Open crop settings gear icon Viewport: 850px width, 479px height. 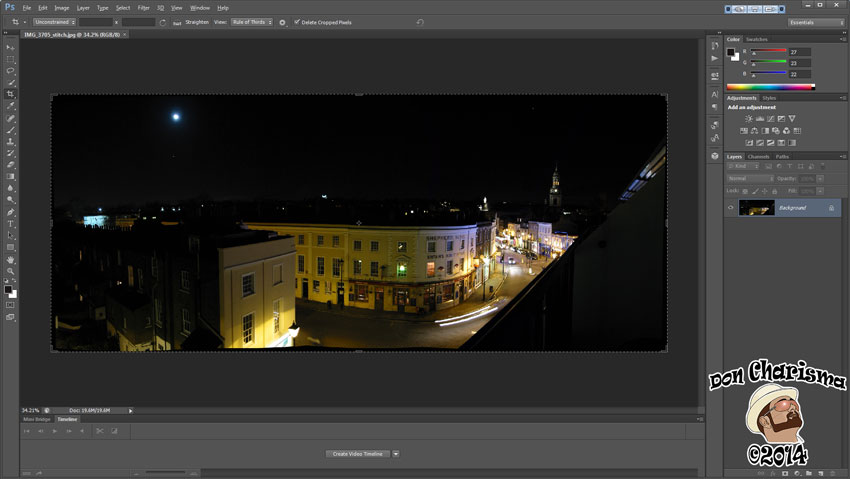tap(282, 21)
